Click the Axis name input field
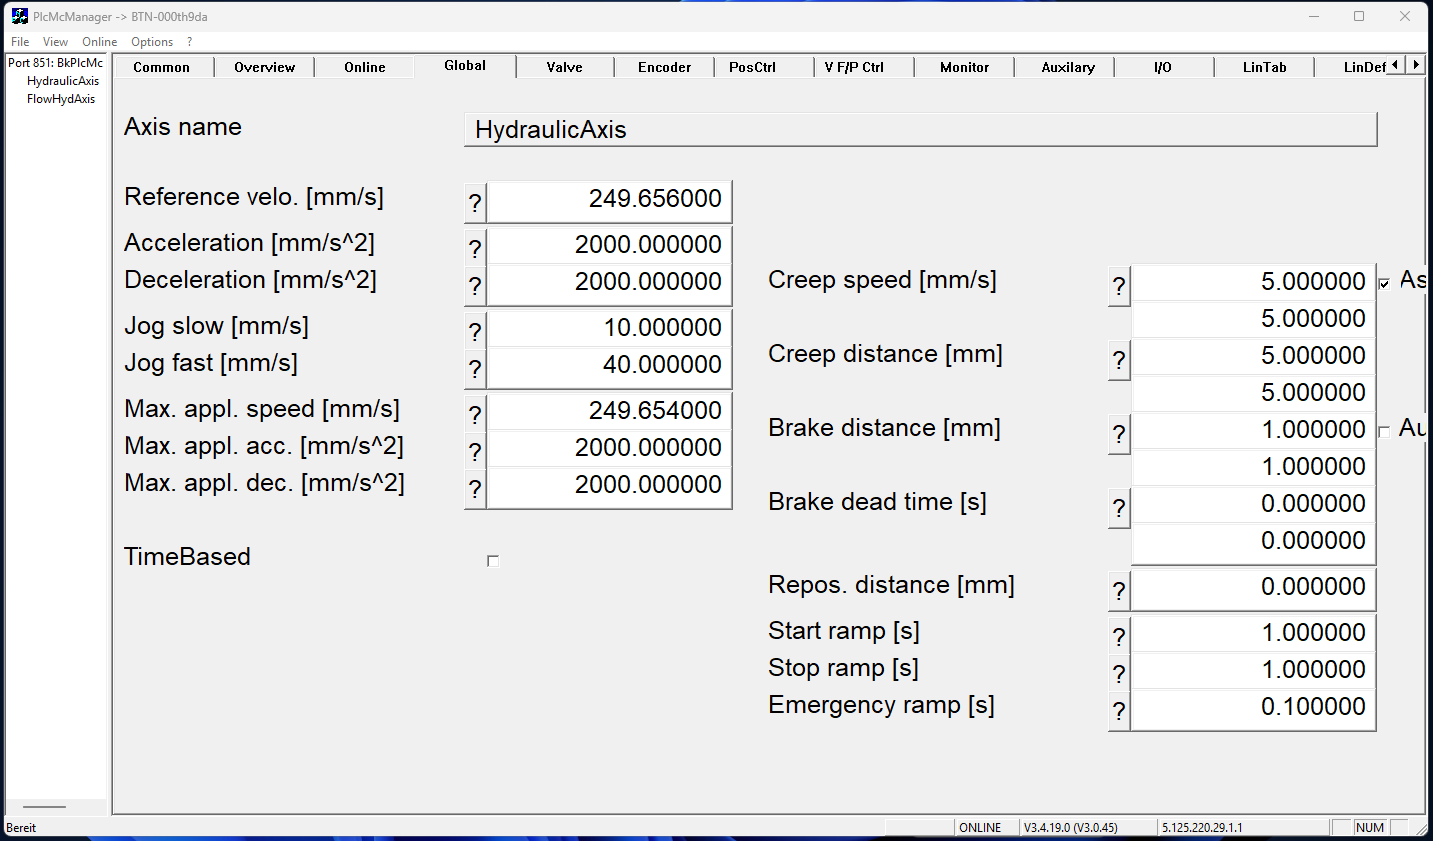This screenshot has height=841, width=1433. [921, 130]
